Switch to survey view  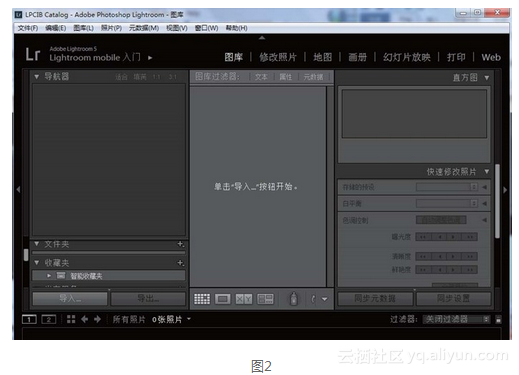point(265,299)
